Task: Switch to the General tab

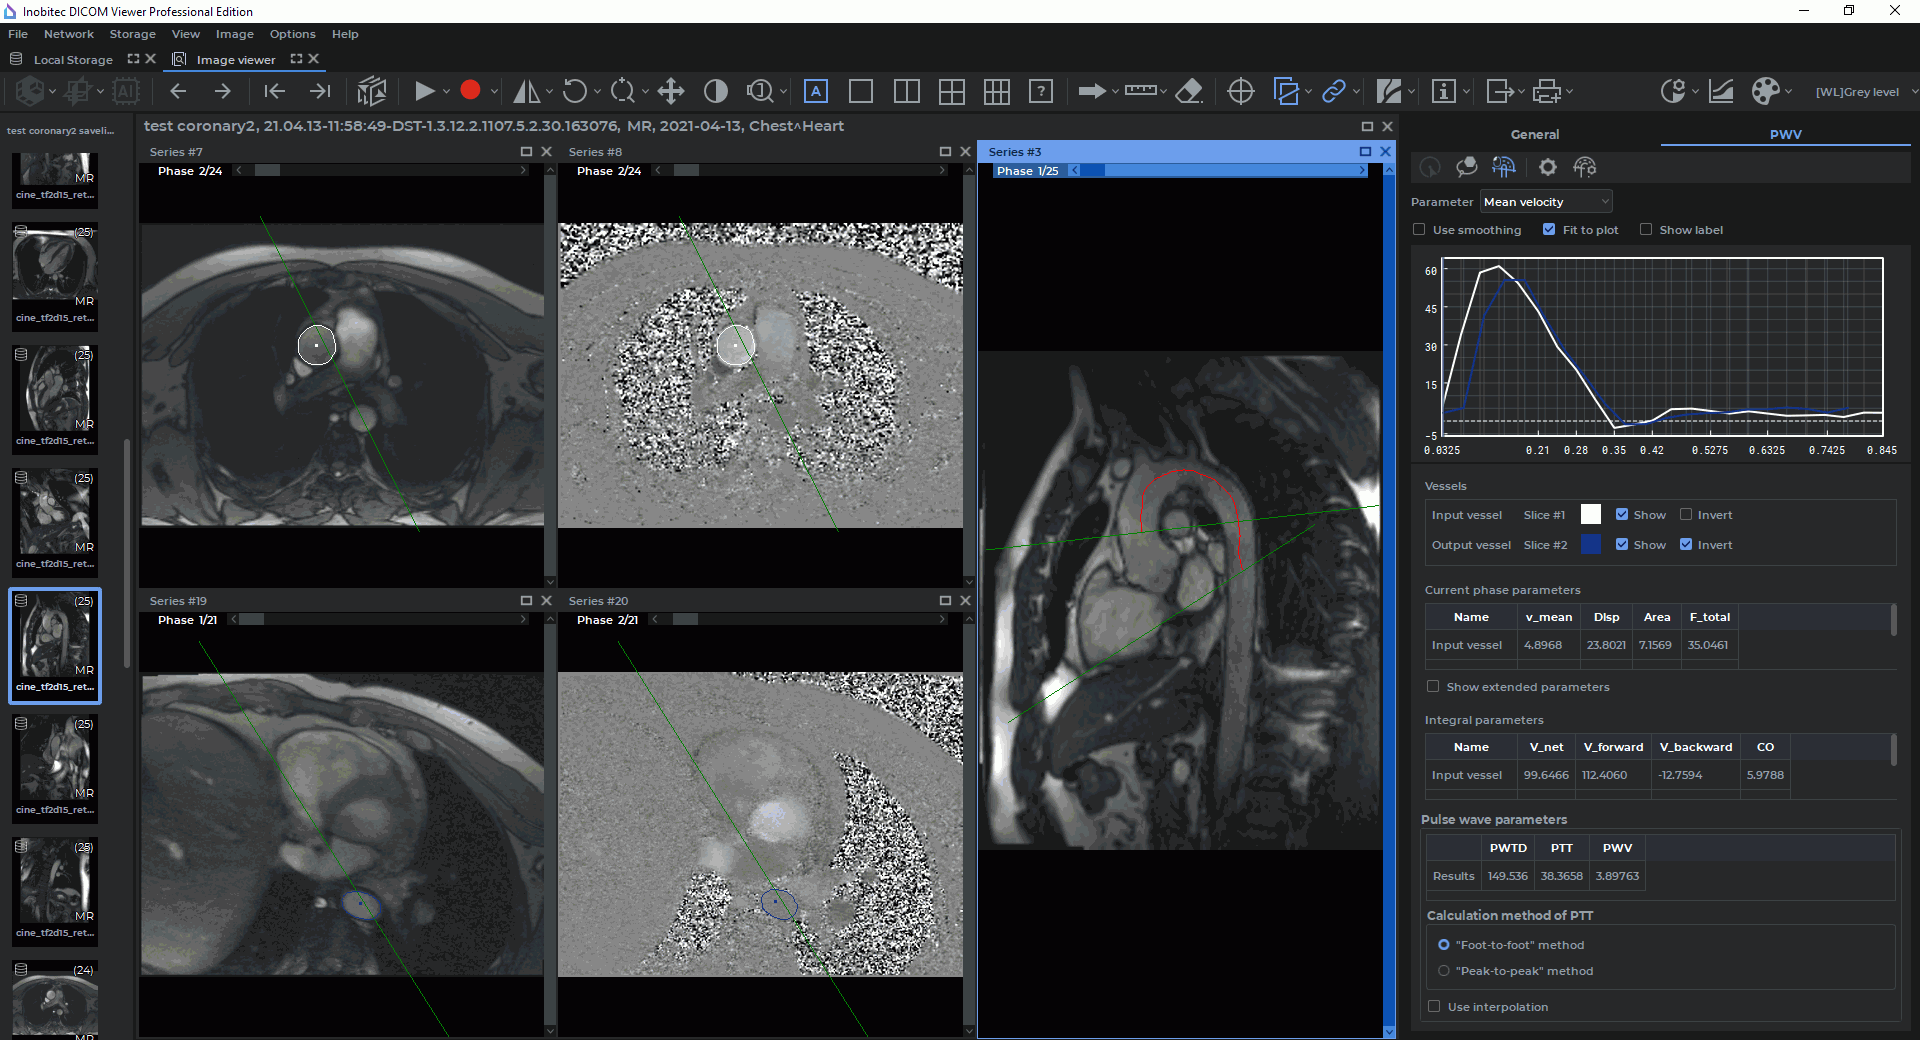Action: [x=1535, y=134]
